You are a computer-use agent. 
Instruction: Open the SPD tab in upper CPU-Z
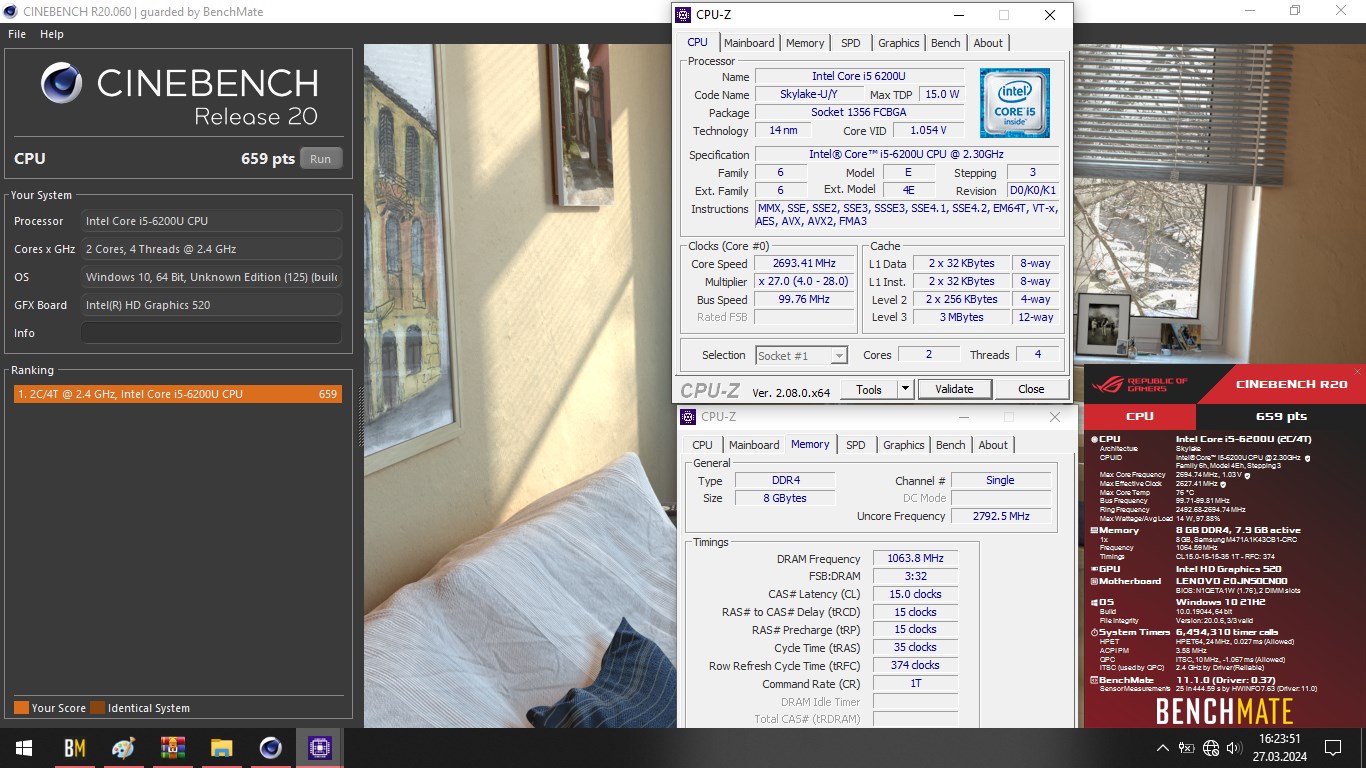(850, 43)
